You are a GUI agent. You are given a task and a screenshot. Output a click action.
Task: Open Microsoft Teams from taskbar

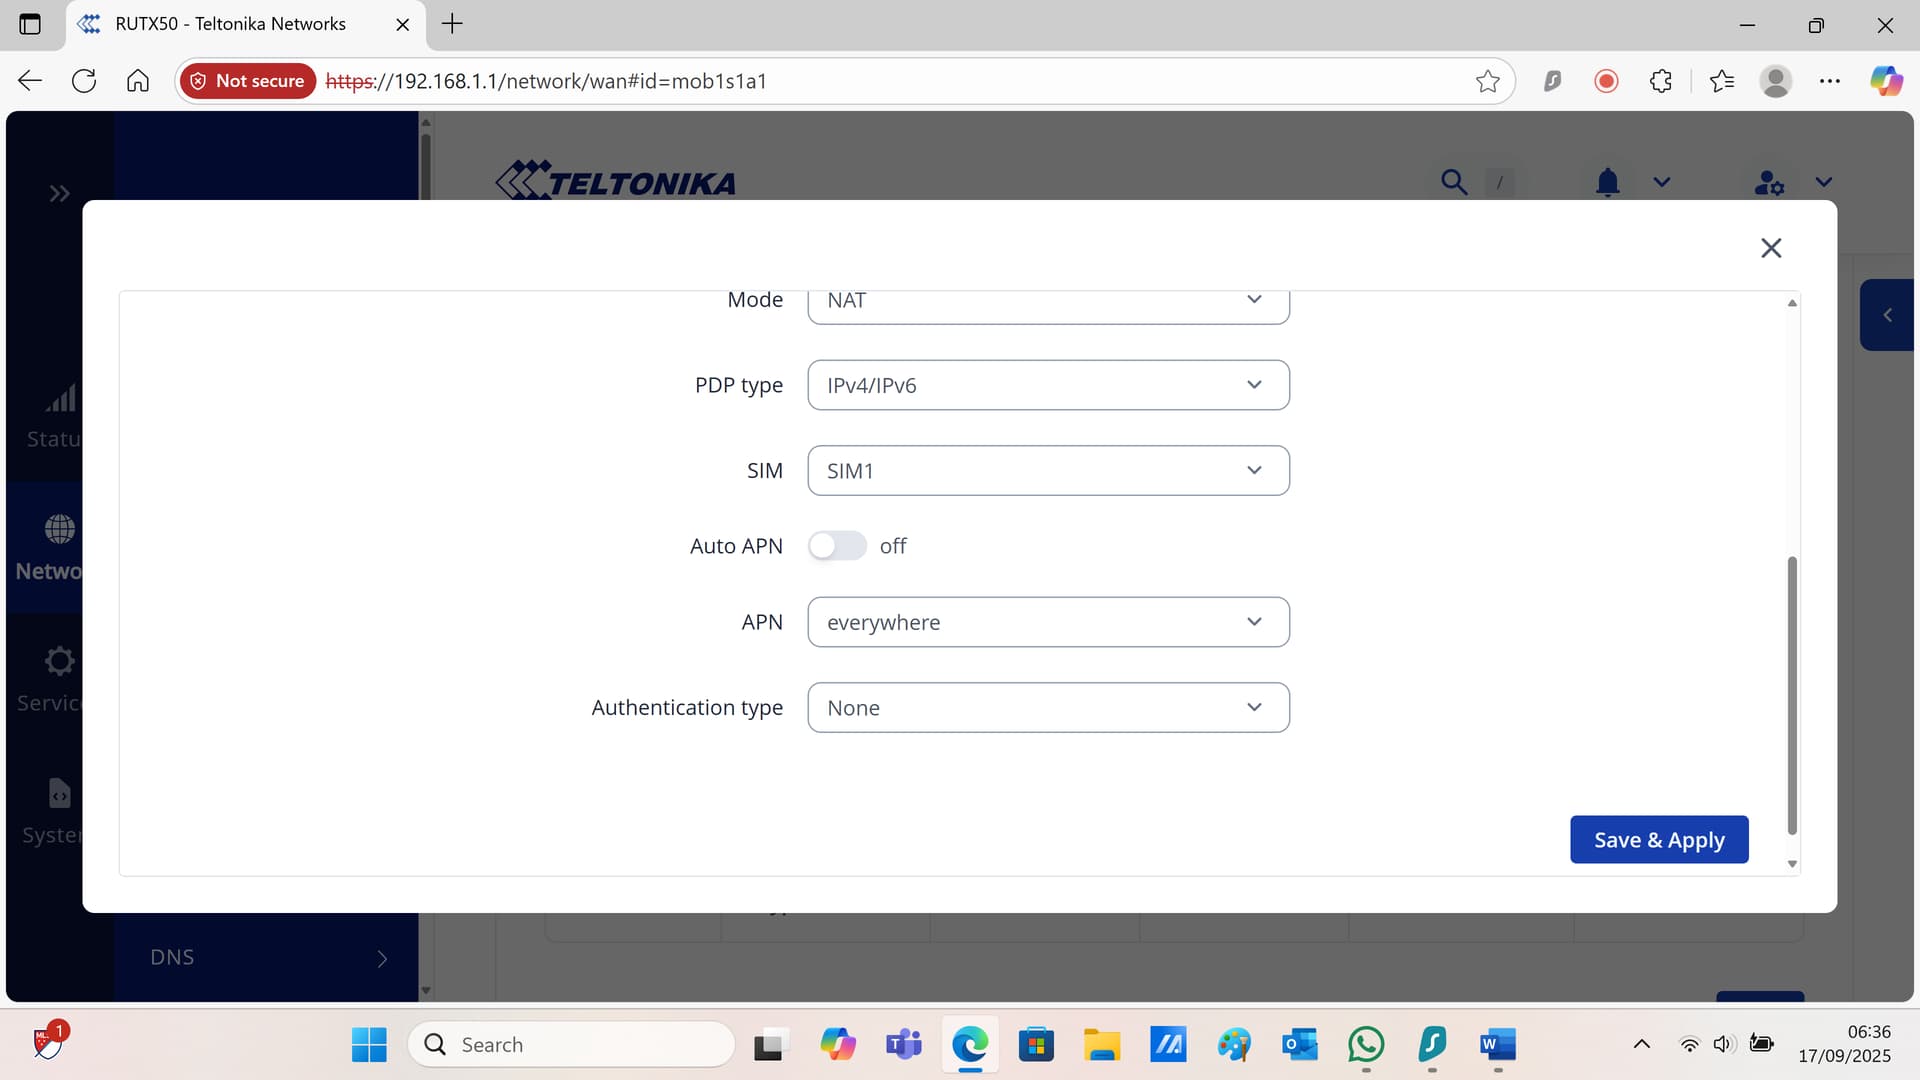pyautogui.click(x=903, y=1045)
